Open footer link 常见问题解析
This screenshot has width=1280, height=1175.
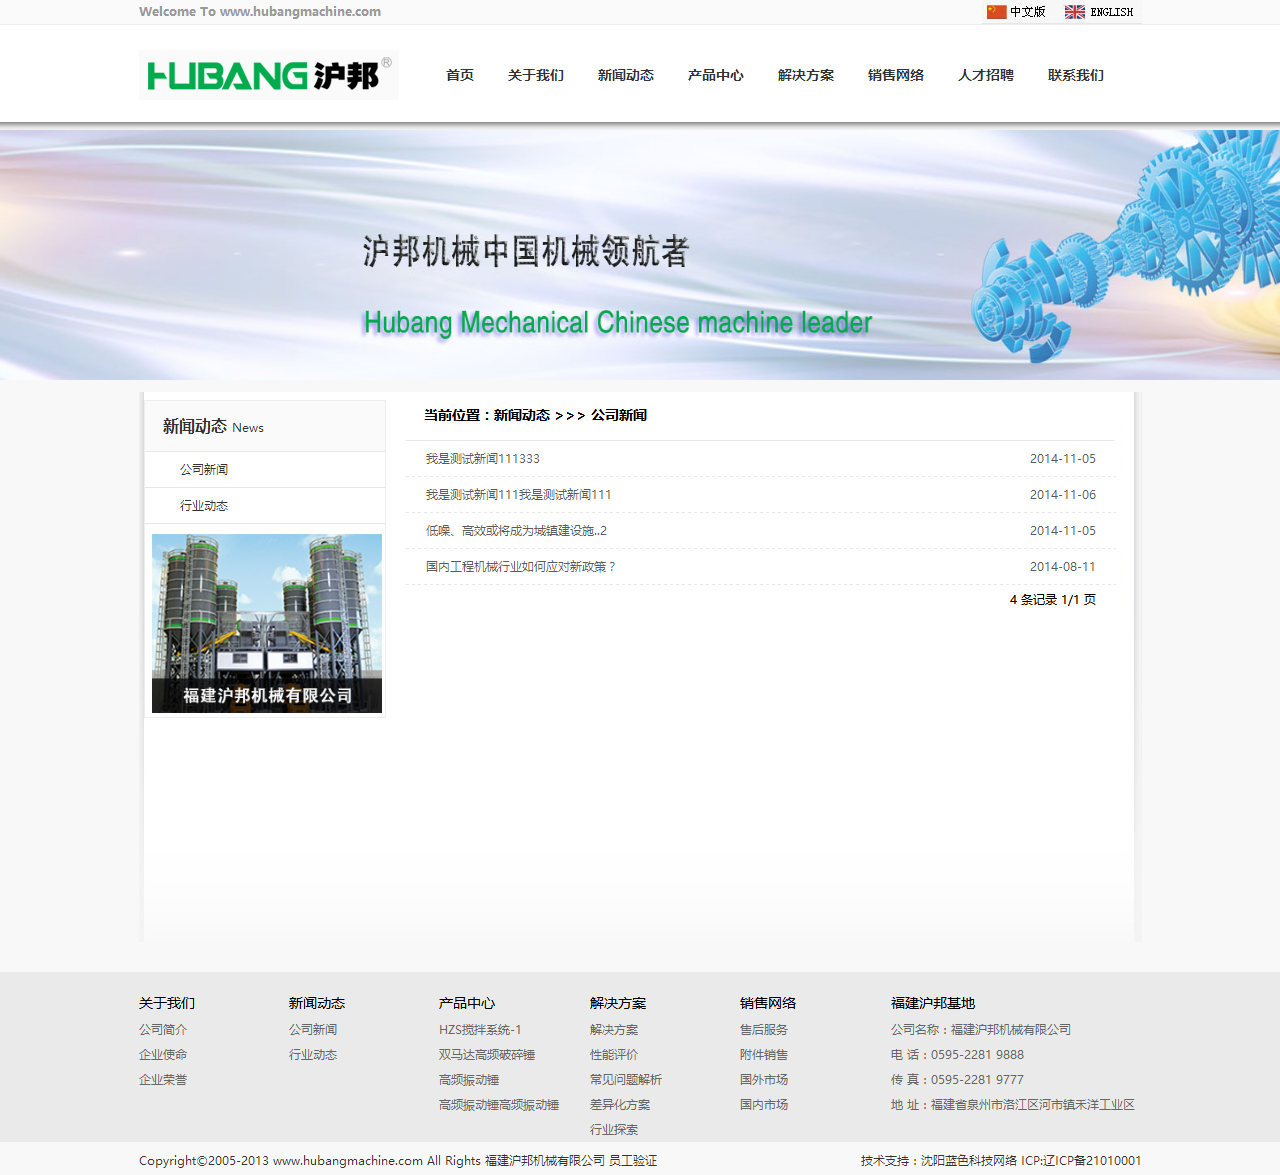(626, 1080)
